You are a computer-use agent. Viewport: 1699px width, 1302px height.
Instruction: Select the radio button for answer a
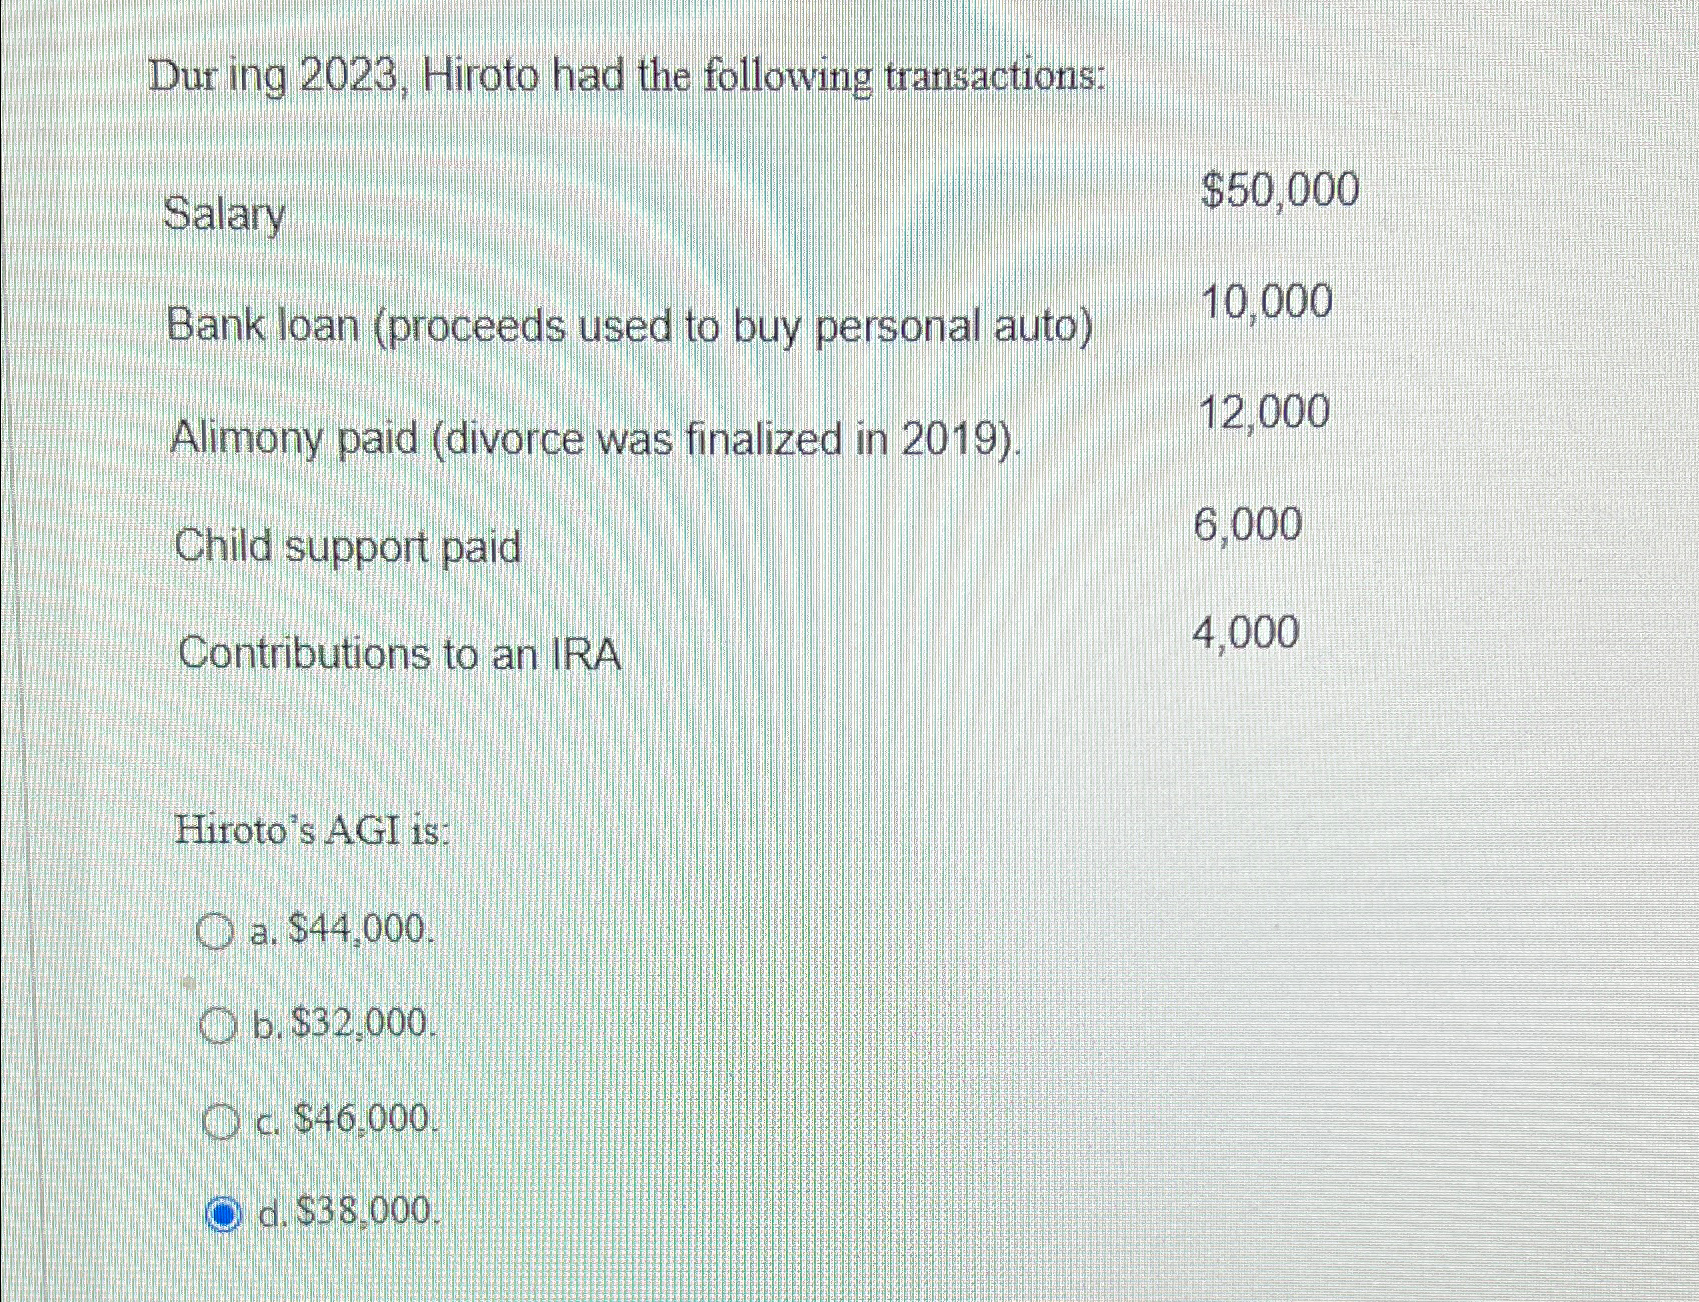(x=217, y=932)
